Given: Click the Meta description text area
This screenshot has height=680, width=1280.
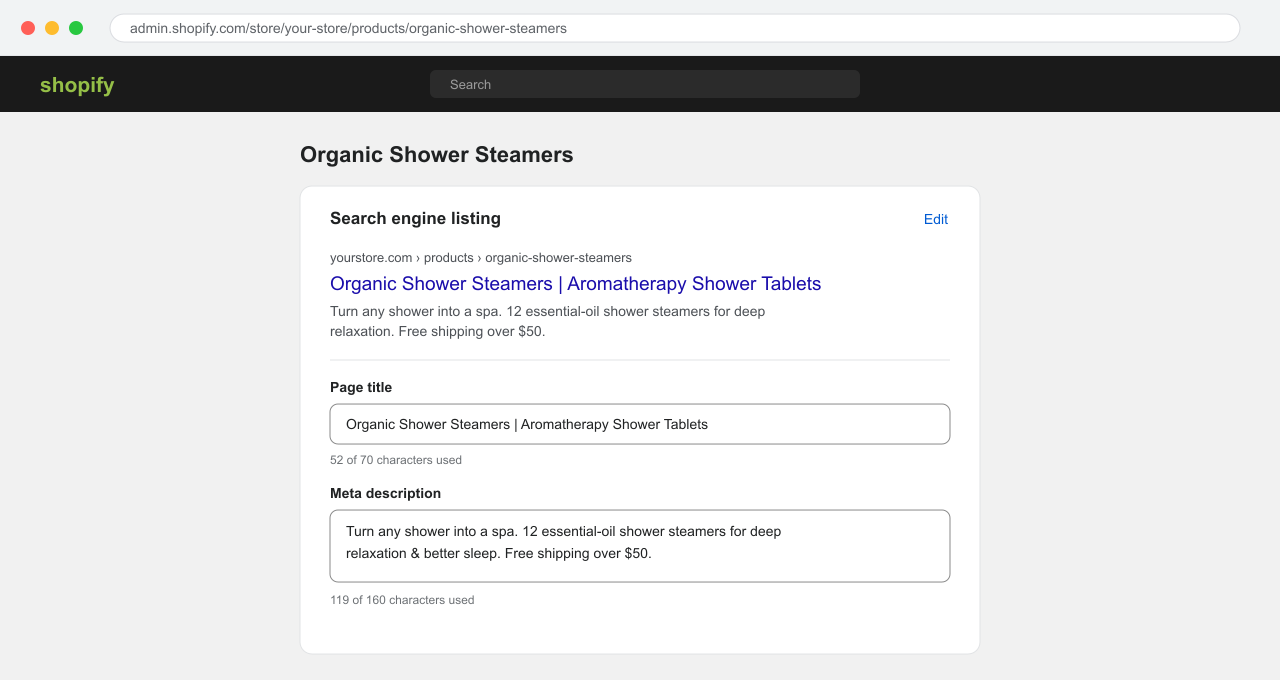Looking at the screenshot, I should 640,546.
